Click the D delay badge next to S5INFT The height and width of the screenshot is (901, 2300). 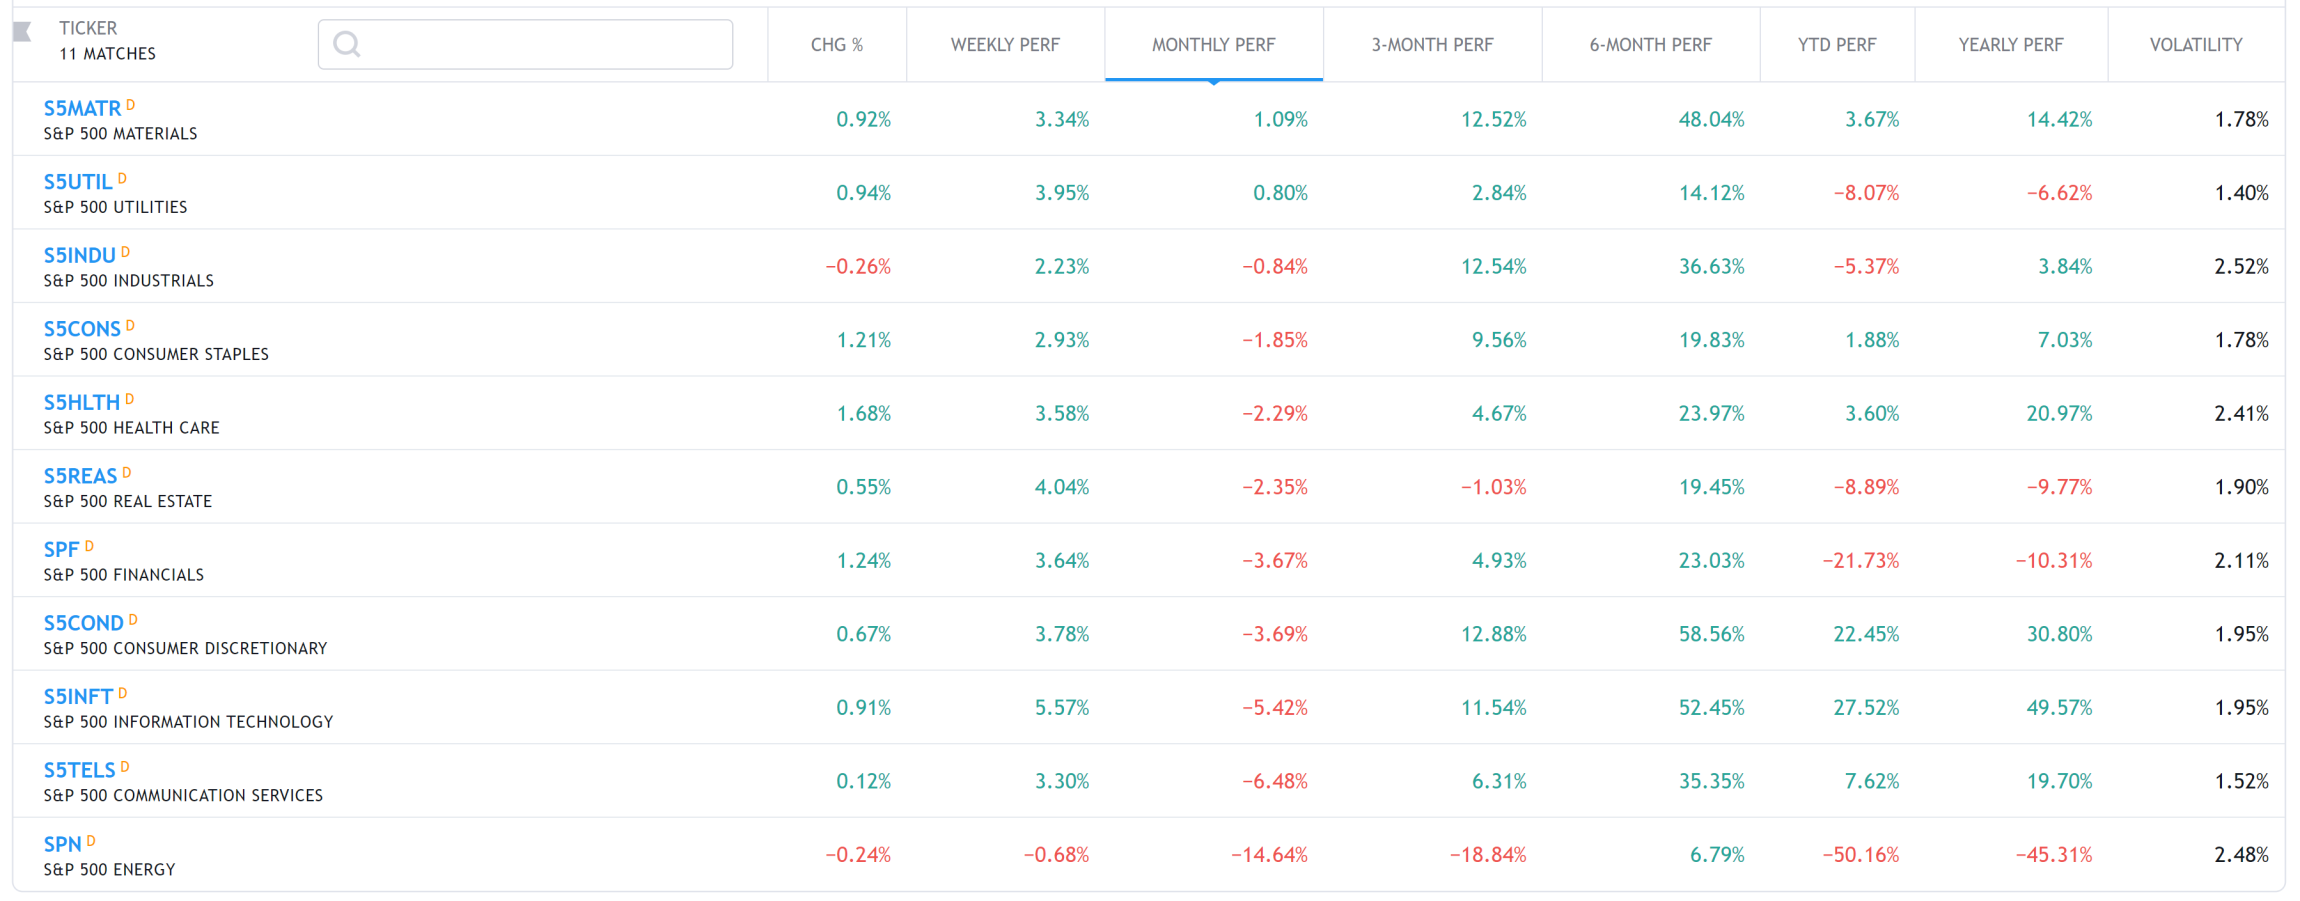click(x=122, y=693)
